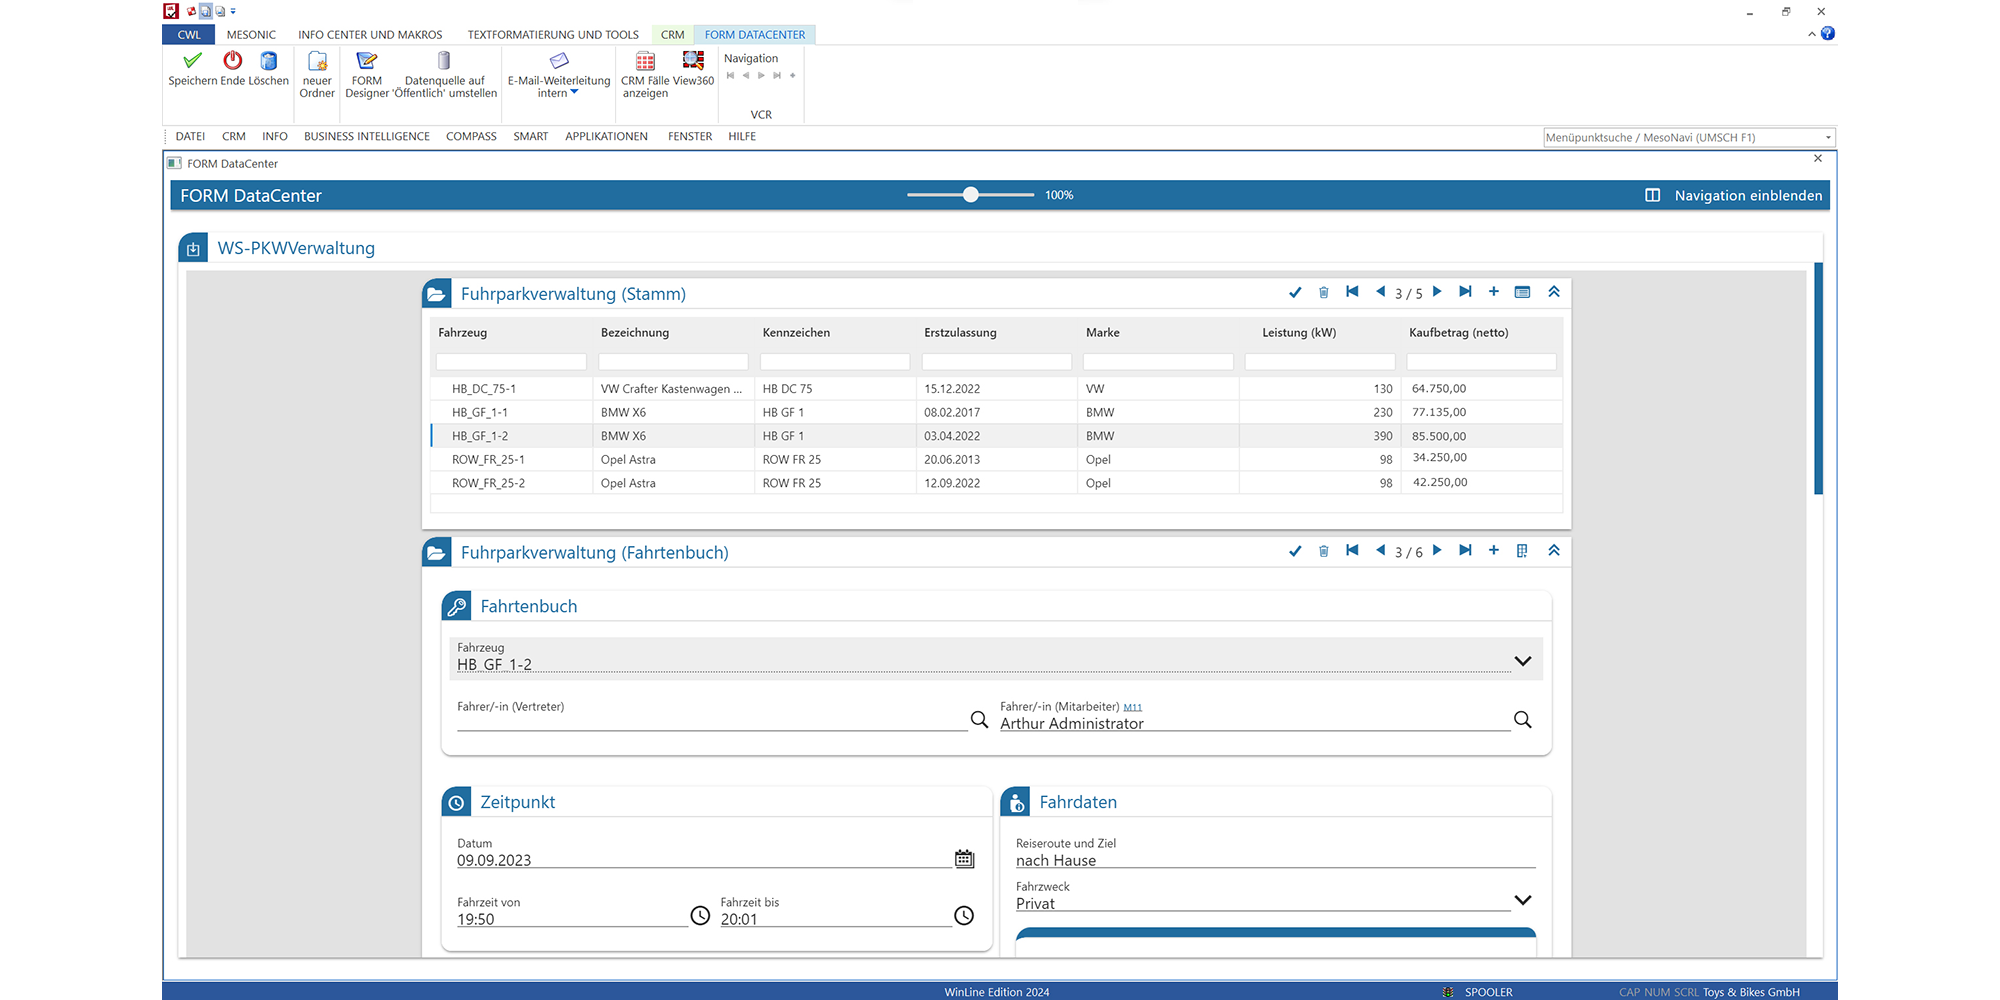Click the WS-PKWVerwaltung header icon
Screen dimensions: 2000x1000
click(193, 248)
